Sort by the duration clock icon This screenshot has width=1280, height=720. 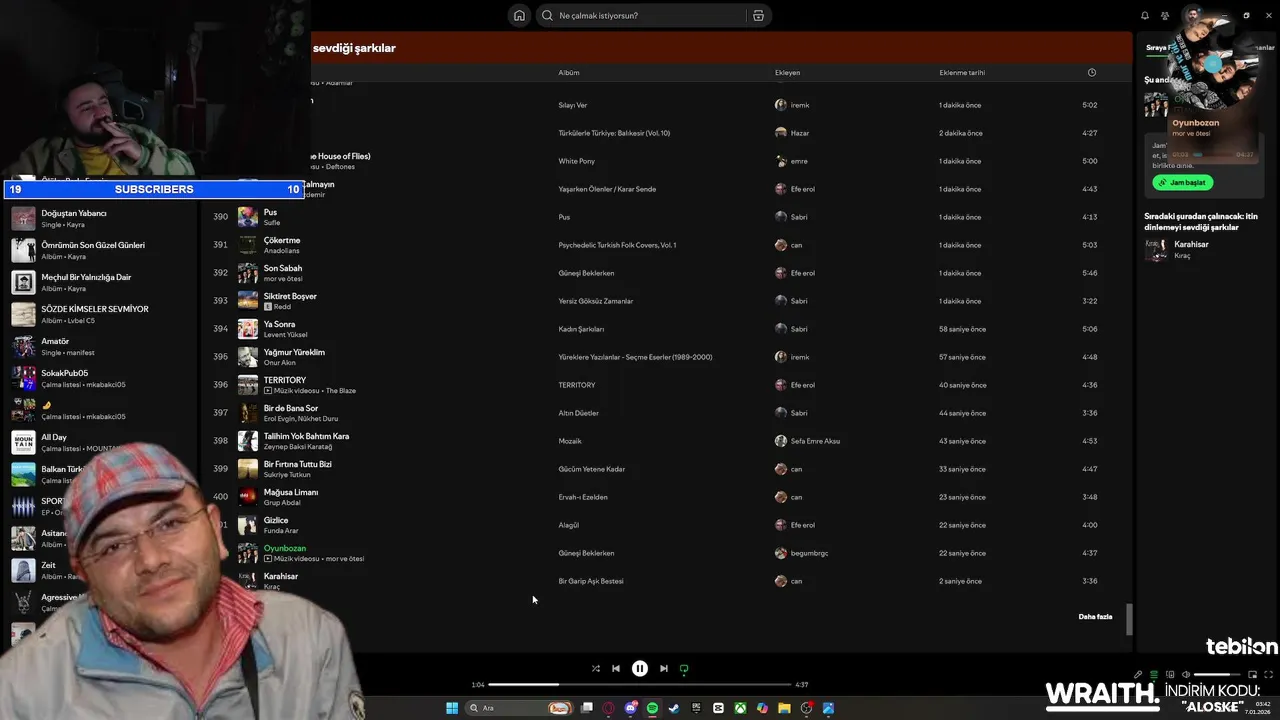pyautogui.click(x=1091, y=72)
